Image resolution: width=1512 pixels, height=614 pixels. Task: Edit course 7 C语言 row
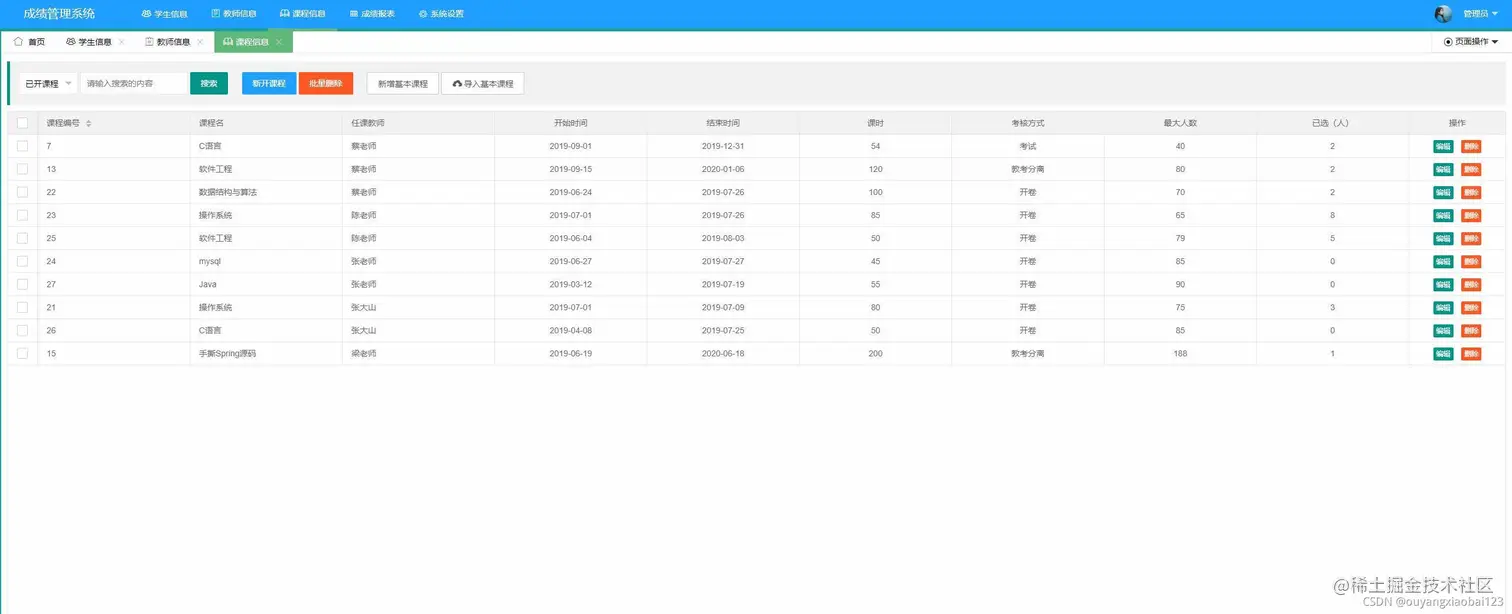click(x=1443, y=146)
